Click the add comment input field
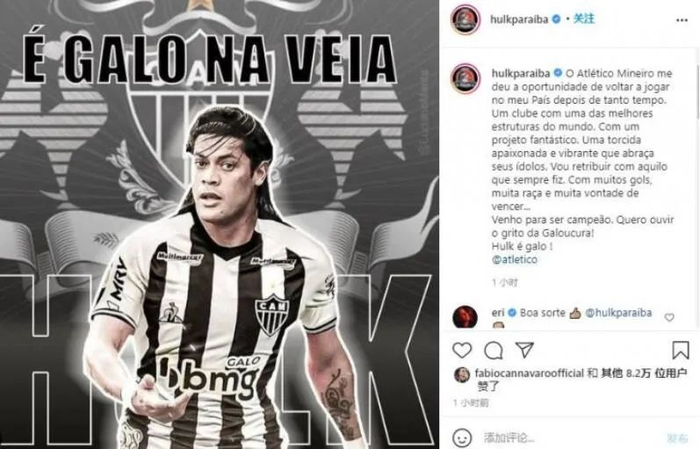Image resolution: width=700 pixels, height=449 pixels. [571, 437]
